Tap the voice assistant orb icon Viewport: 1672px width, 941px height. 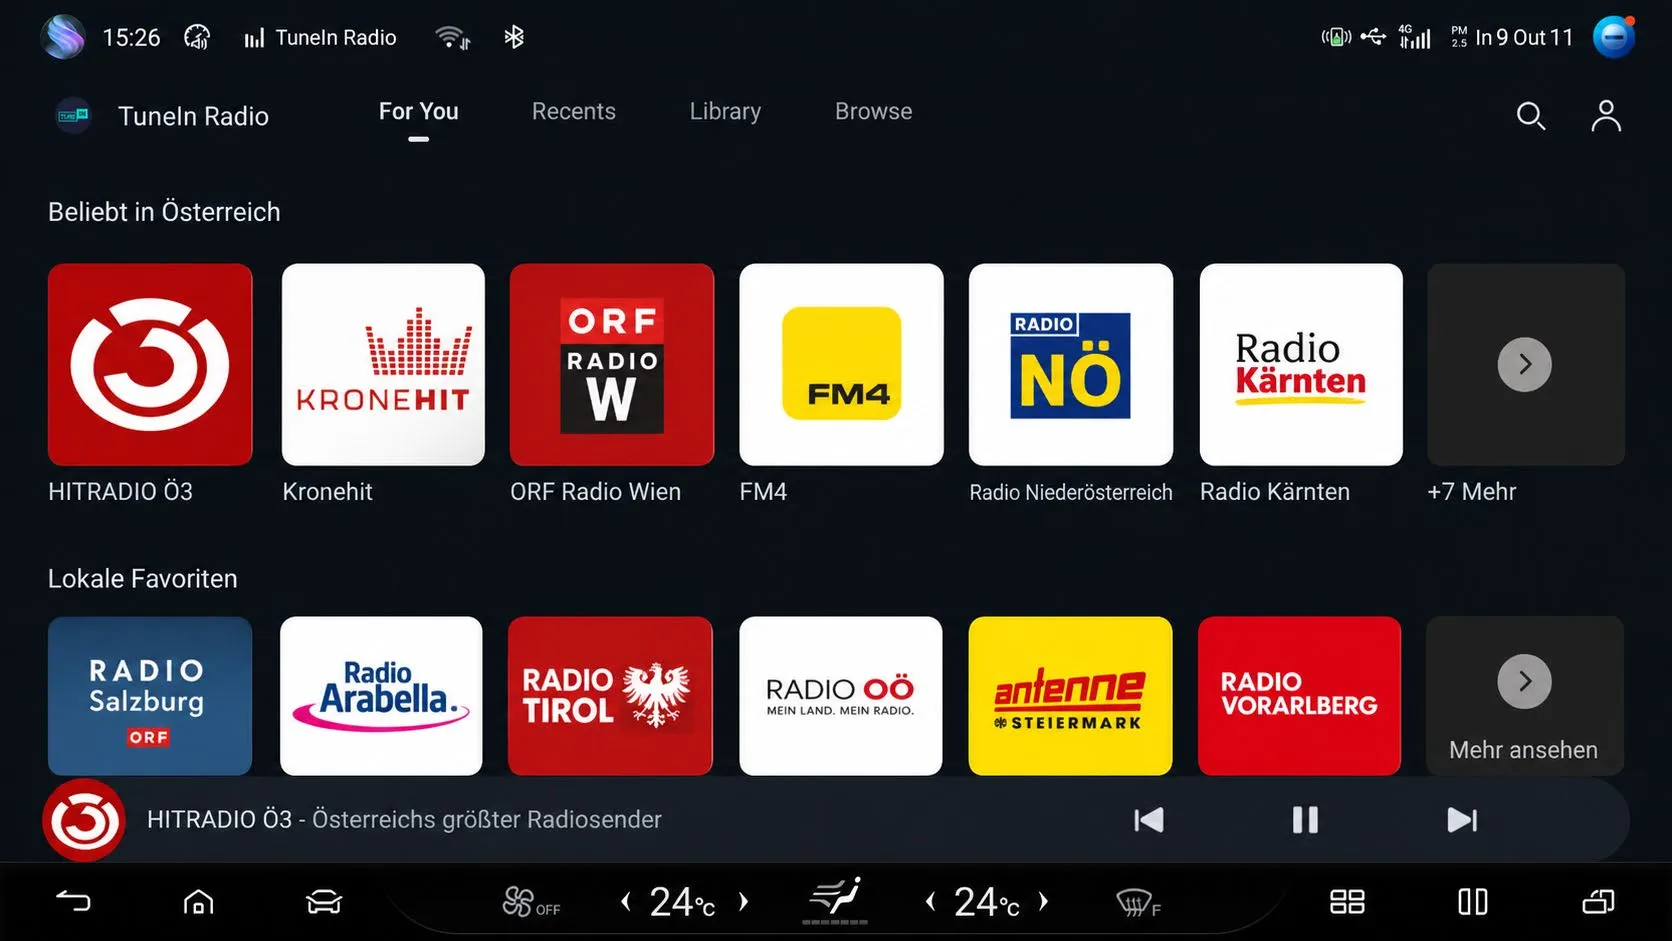[x=63, y=37]
